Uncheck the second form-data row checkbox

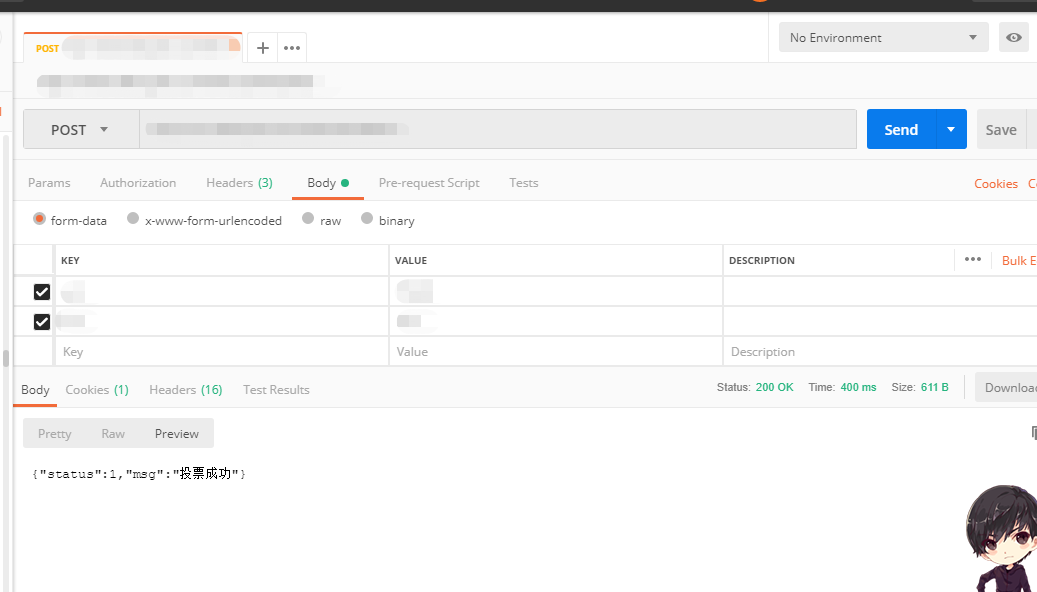pos(42,321)
